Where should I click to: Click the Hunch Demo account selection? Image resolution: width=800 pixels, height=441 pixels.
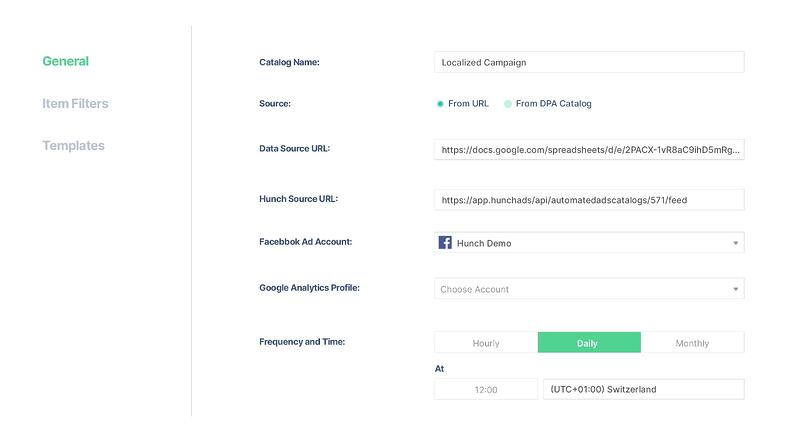(484, 243)
